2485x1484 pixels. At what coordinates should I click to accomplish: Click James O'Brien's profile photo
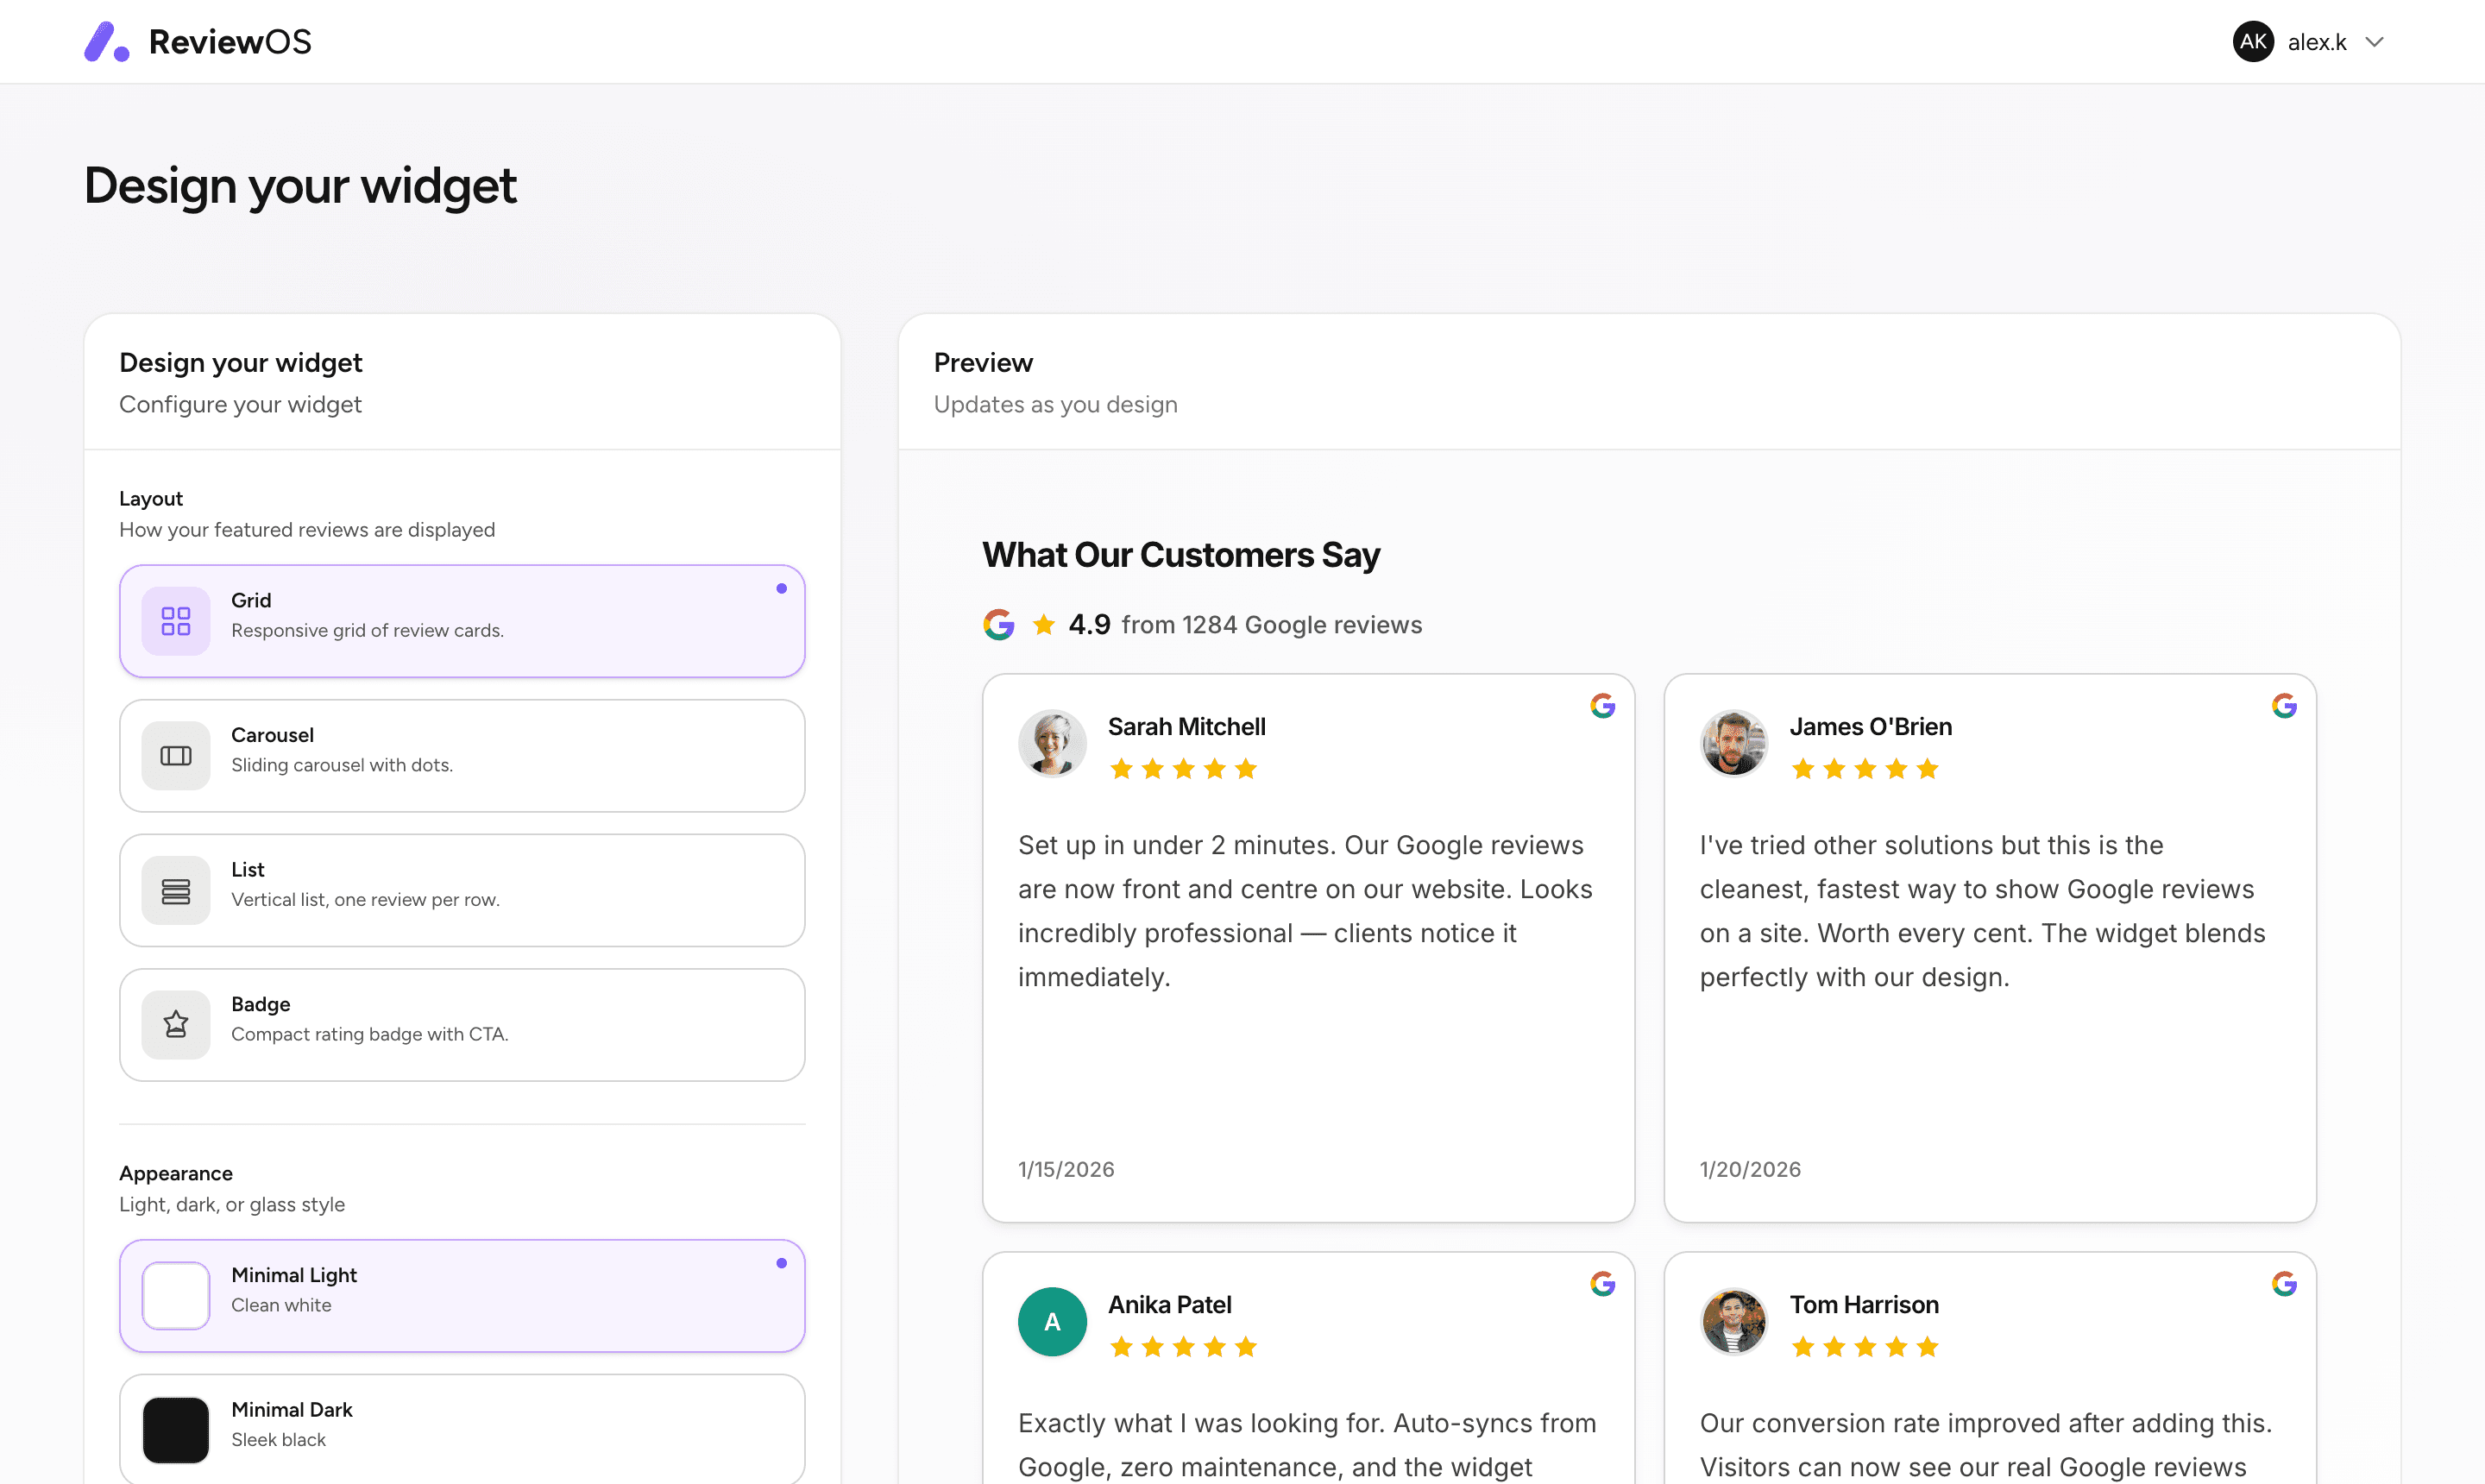coord(1733,743)
